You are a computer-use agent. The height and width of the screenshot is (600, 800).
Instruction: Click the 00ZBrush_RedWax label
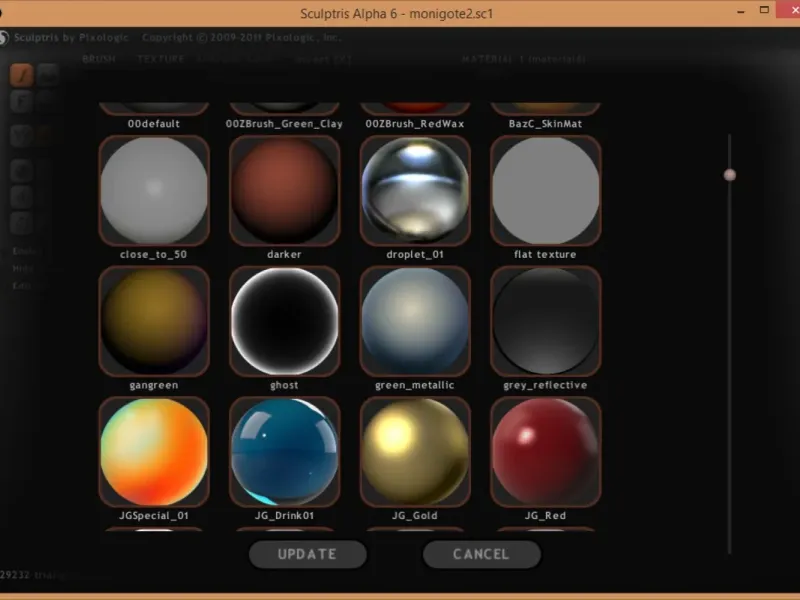(415, 123)
